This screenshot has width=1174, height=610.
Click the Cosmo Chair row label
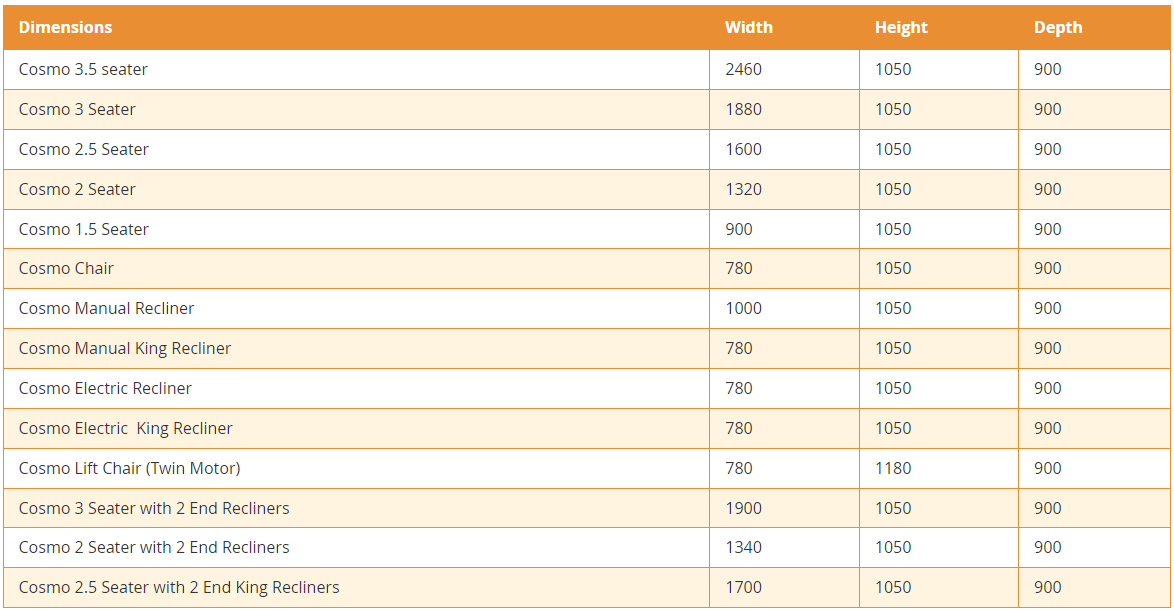[66, 269]
